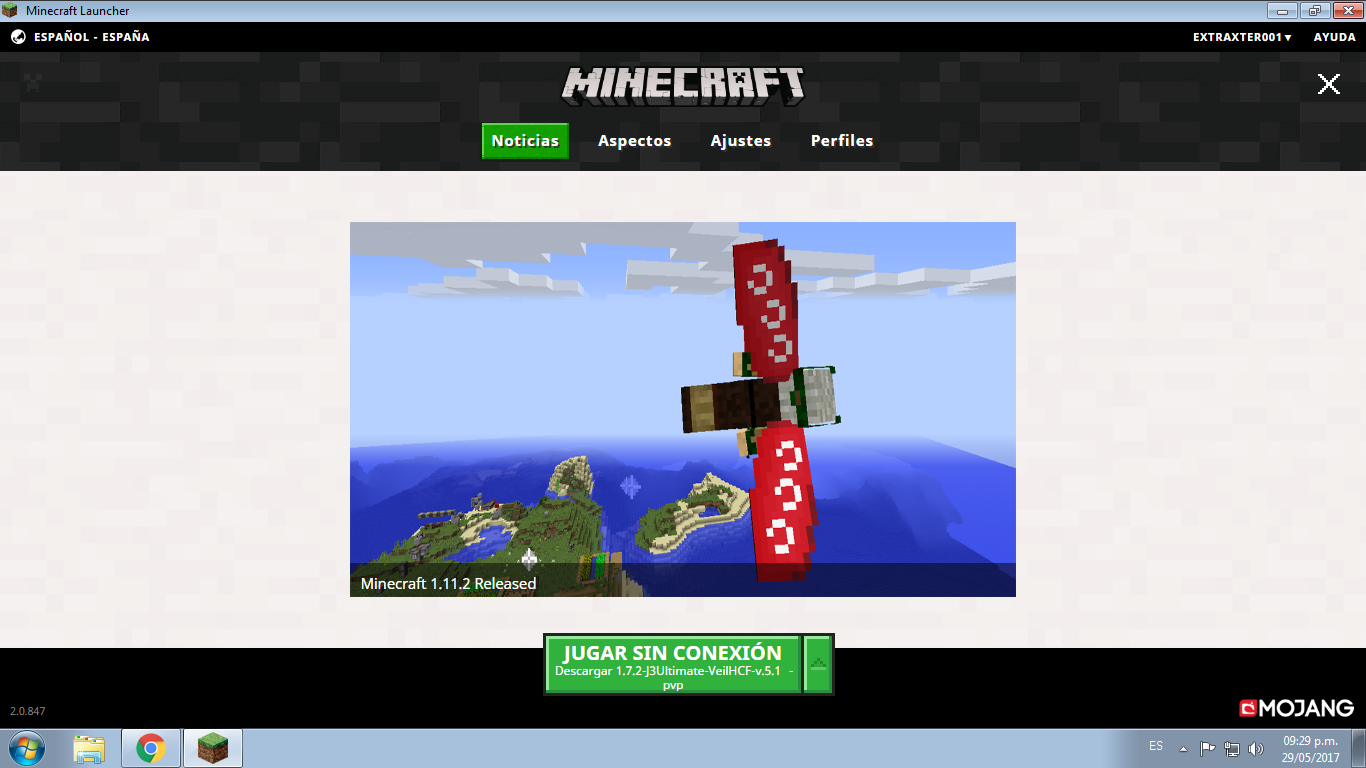1366x768 pixels.
Task: Click the grass block icon in the title bar
Action: [10, 10]
